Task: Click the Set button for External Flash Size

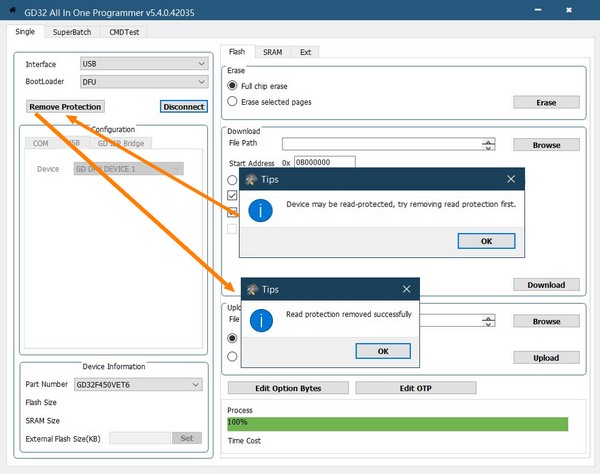Action: (x=187, y=438)
